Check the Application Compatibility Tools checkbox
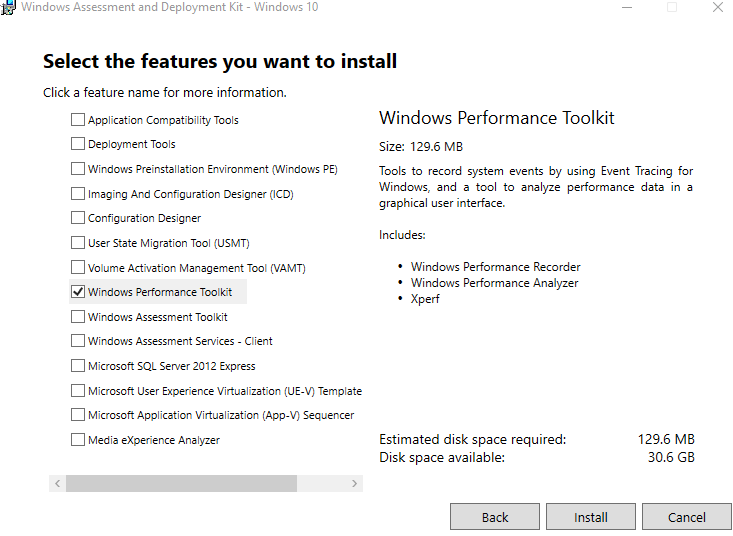 (78, 120)
